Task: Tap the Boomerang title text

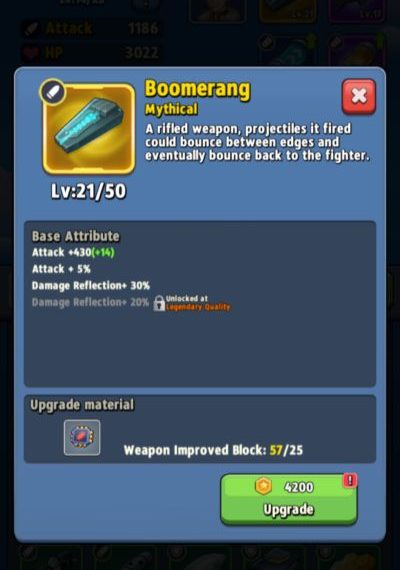Action: pyautogui.click(x=198, y=89)
